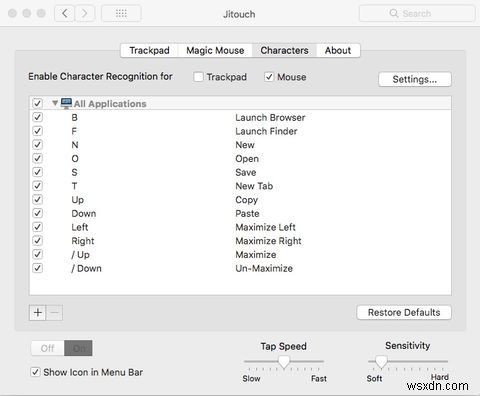Select the Maximize Right action
This screenshot has height=396, width=480.
pos(269,241)
